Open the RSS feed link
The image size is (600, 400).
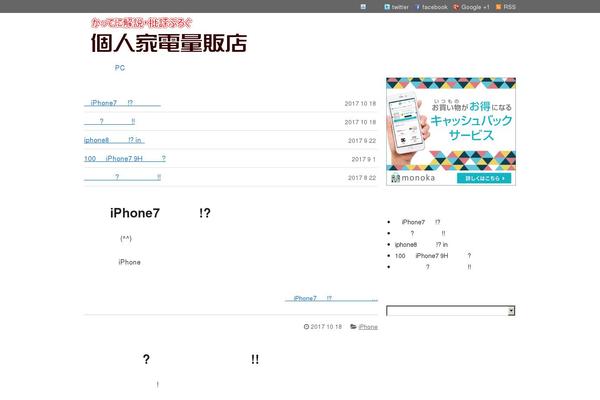coord(505,7)
